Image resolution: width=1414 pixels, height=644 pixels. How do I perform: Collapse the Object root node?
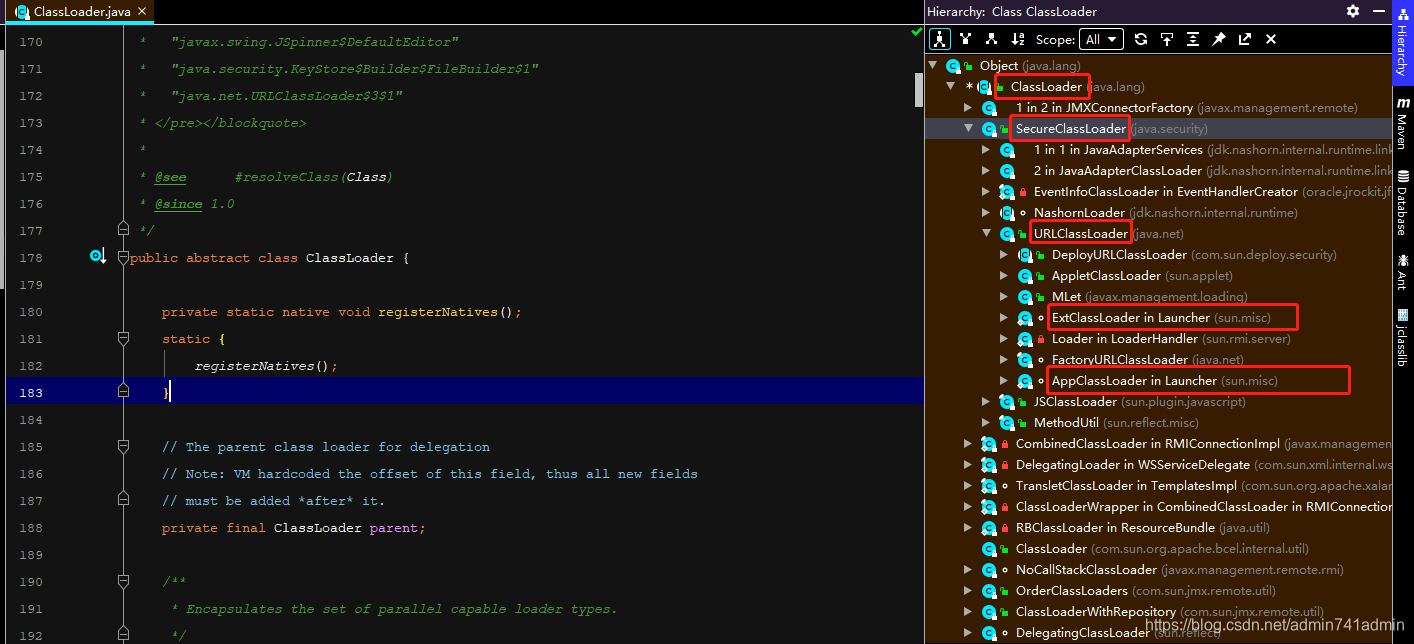click(x=933, y=65)
